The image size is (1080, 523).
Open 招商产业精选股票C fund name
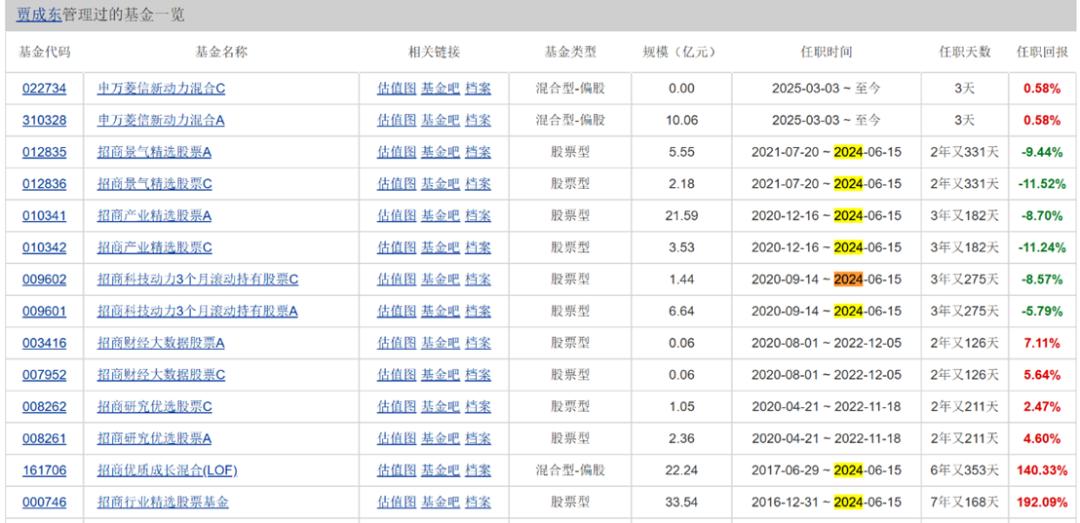(x=154, y=247)
